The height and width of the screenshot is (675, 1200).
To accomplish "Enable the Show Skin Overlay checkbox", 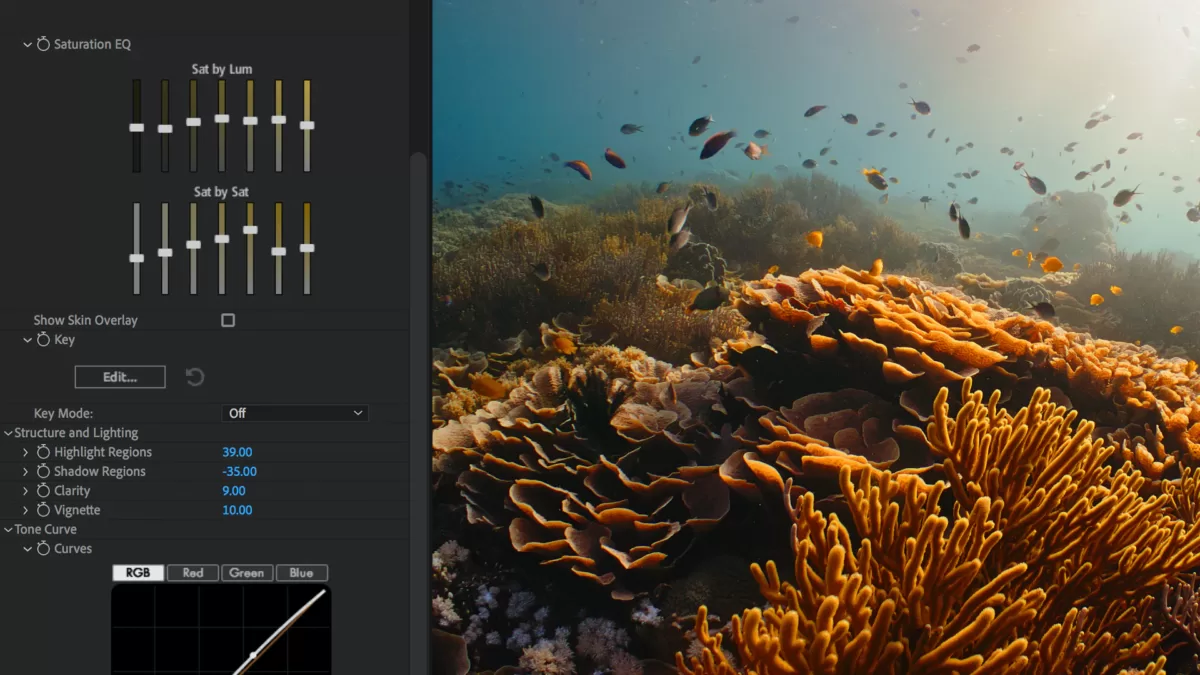I will click(x=228, y=320).
